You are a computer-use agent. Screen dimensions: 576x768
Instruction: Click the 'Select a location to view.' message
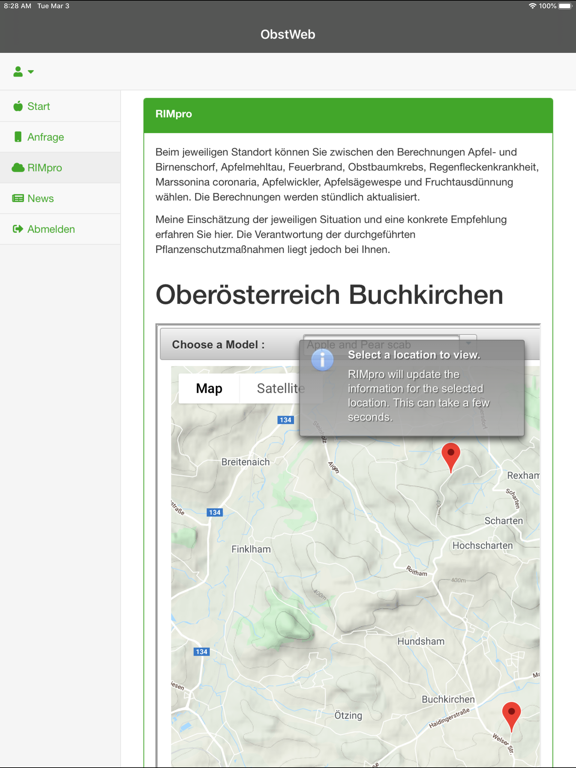pos(414,355)
